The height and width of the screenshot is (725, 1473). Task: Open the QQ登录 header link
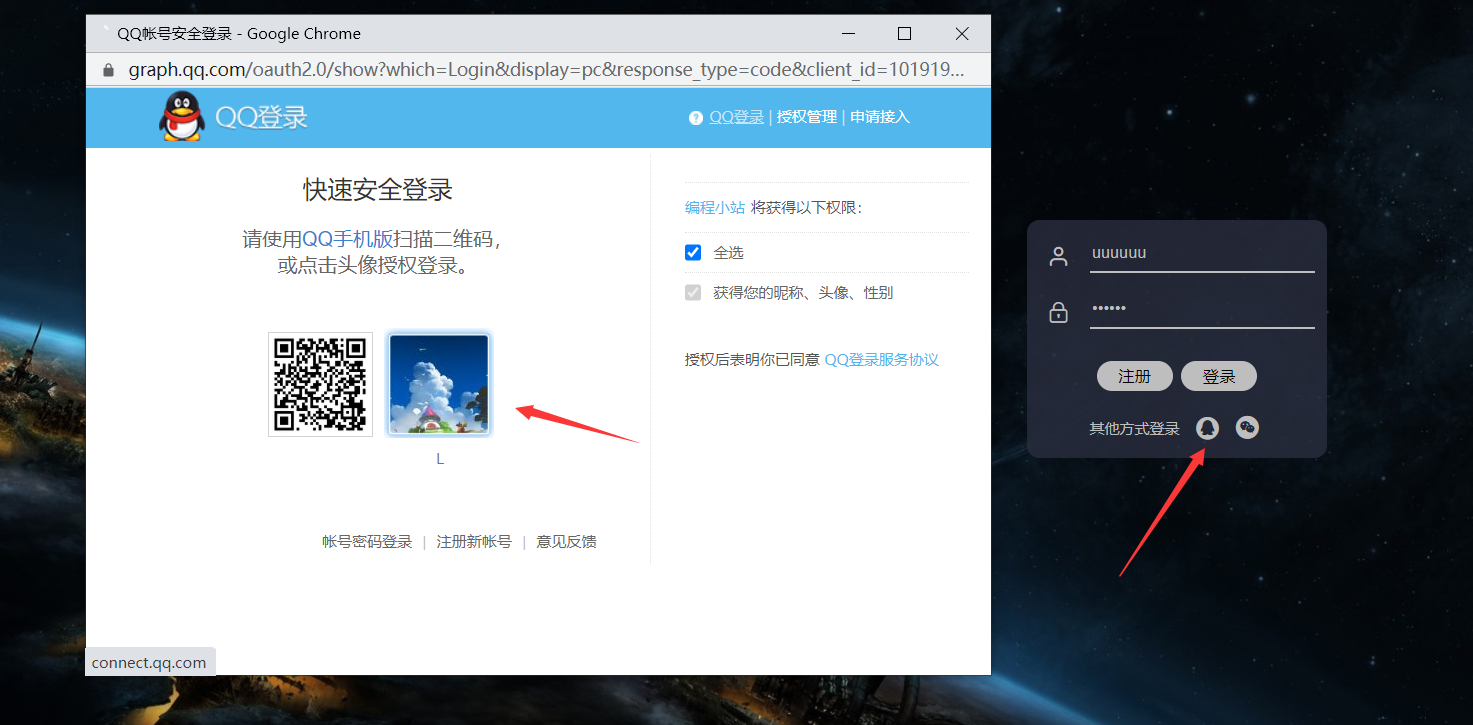[737, 117]
